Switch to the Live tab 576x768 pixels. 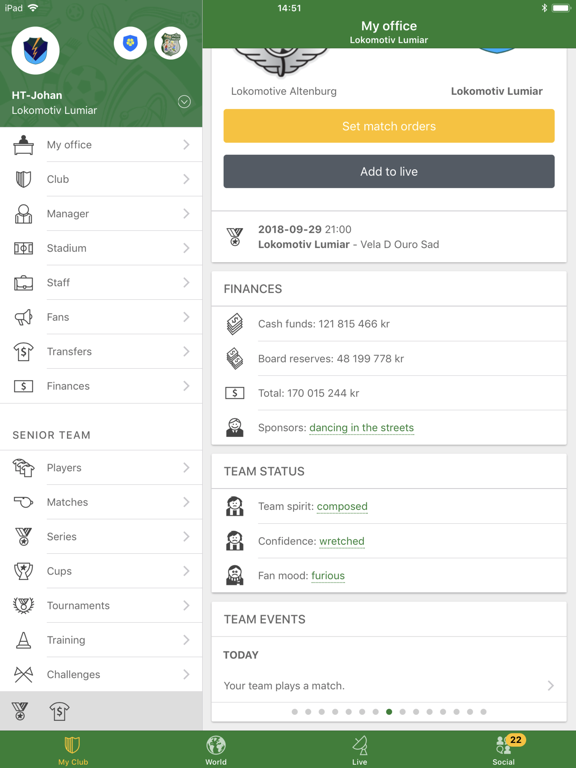coord(360,750)
